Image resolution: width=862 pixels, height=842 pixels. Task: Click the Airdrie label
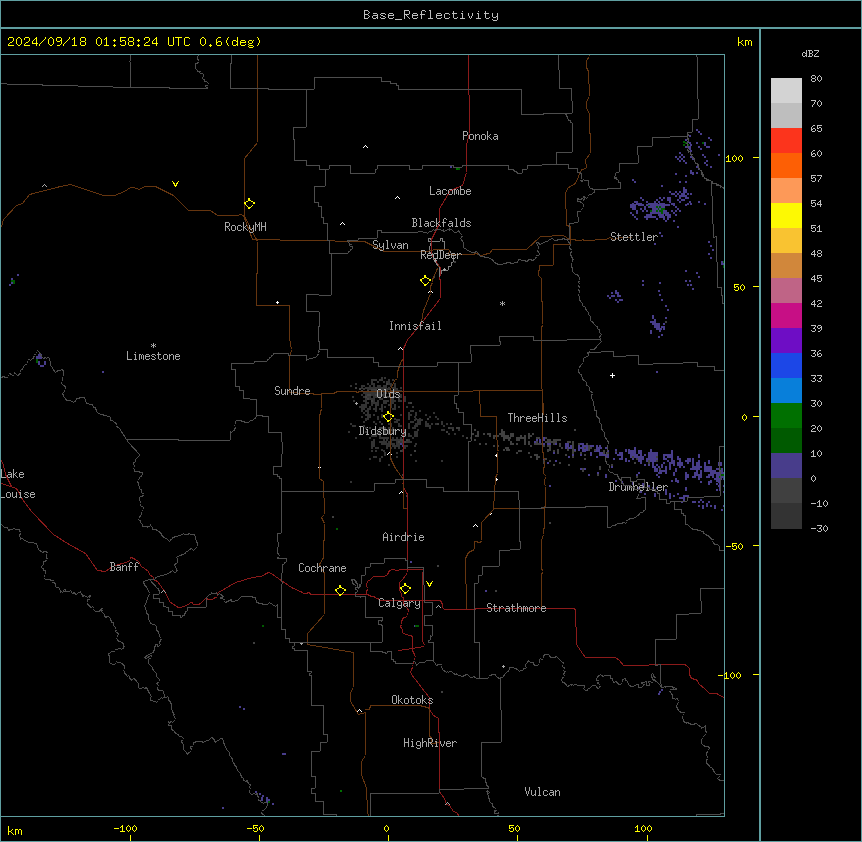pos(403,537)
